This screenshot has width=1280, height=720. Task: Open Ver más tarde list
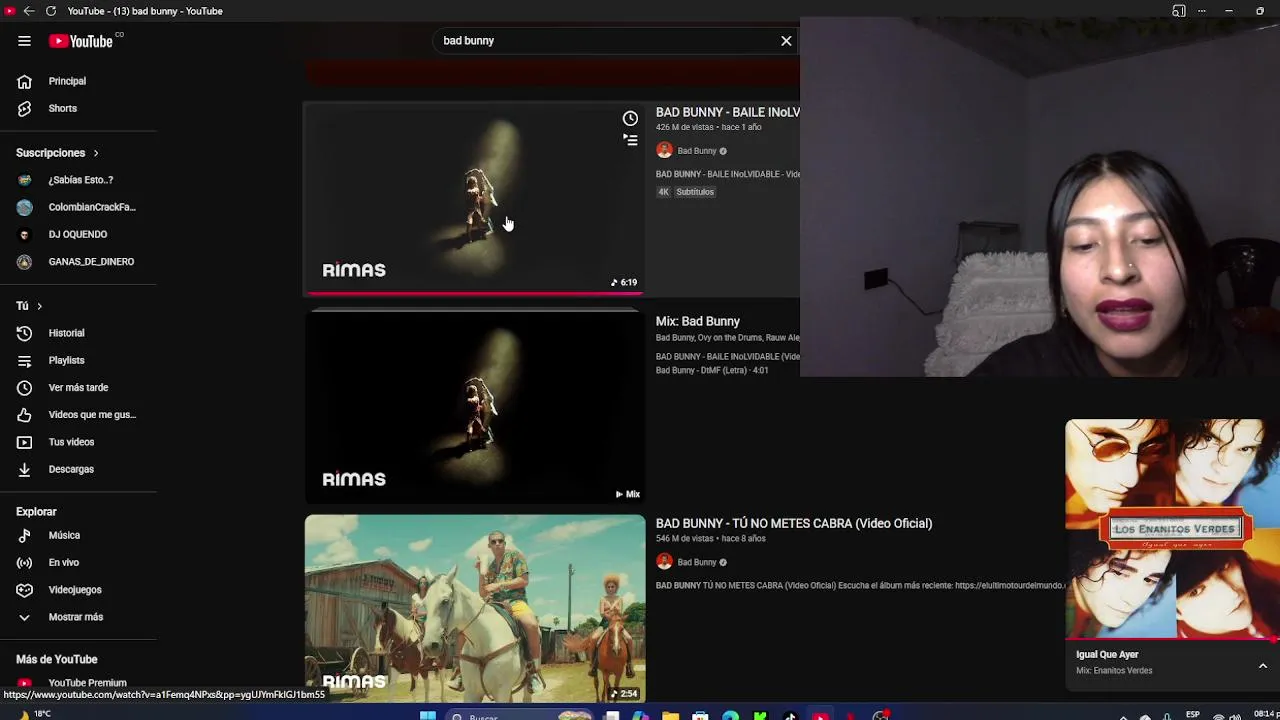78,387
